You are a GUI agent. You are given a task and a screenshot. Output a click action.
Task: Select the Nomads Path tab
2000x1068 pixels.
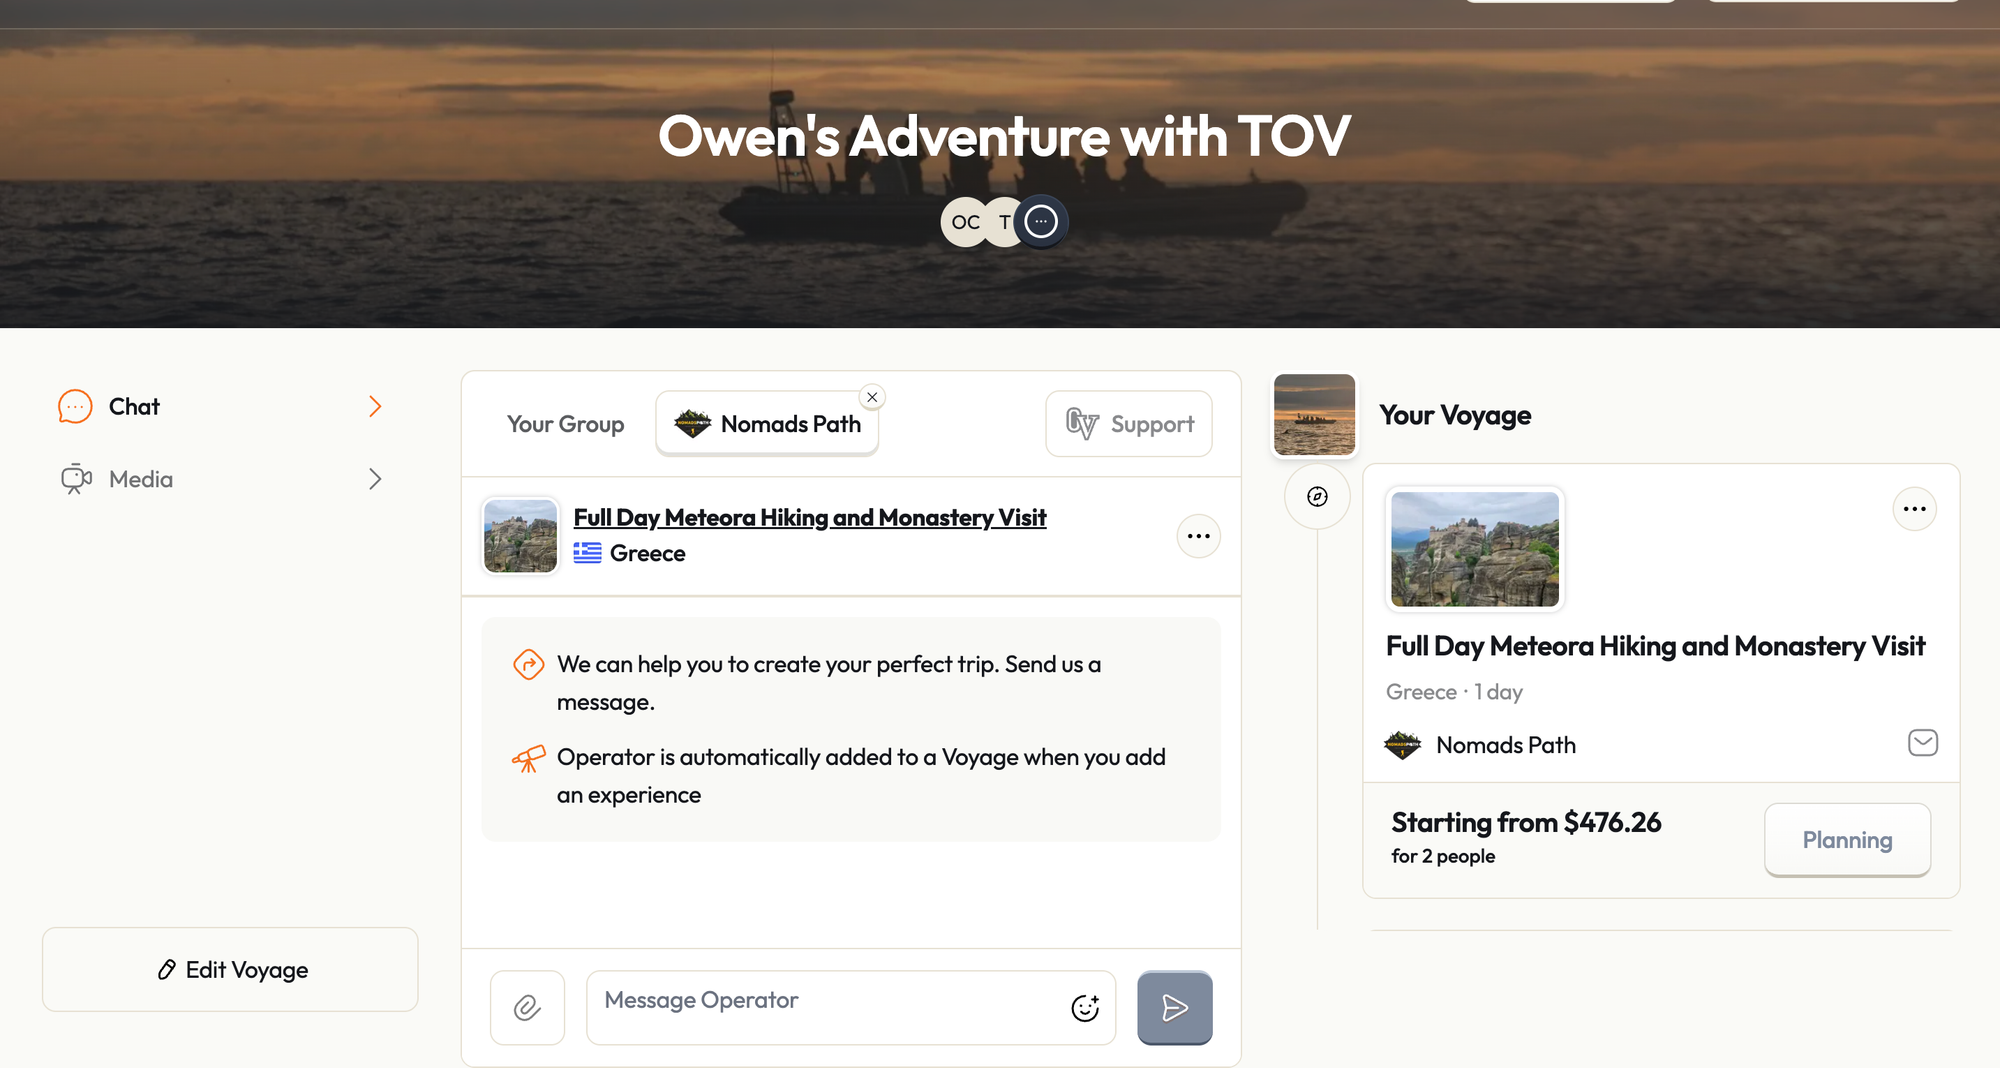pos(767,424)
